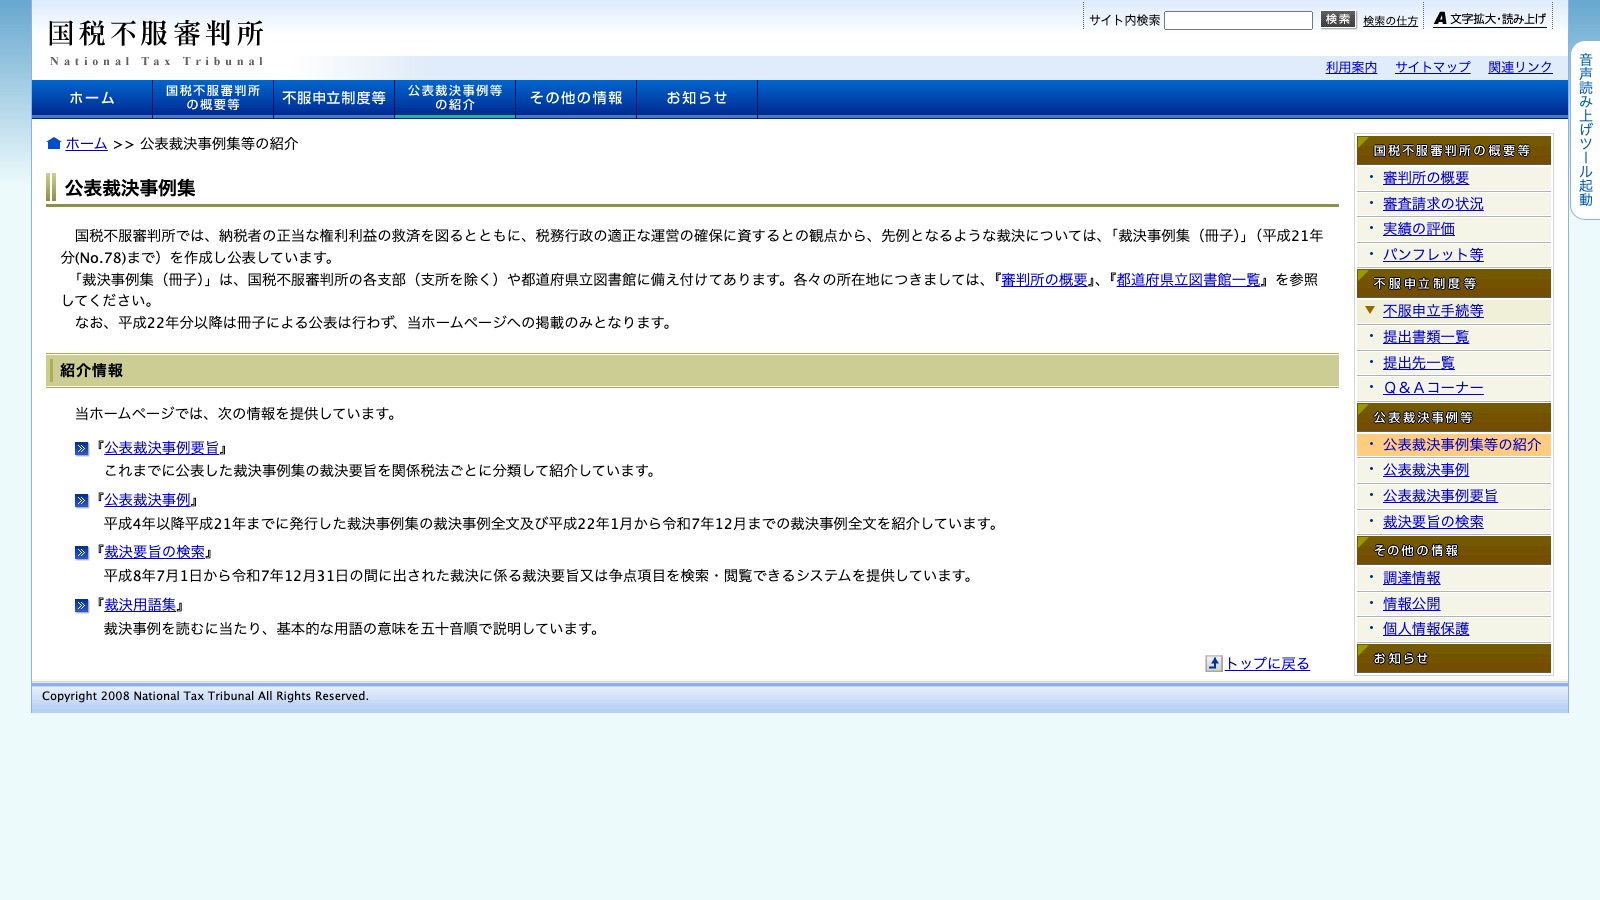This screenshot has width=1600, height=900.
Task: Open 不服申立制度等 navigation tab
Action: click(334, 98)
